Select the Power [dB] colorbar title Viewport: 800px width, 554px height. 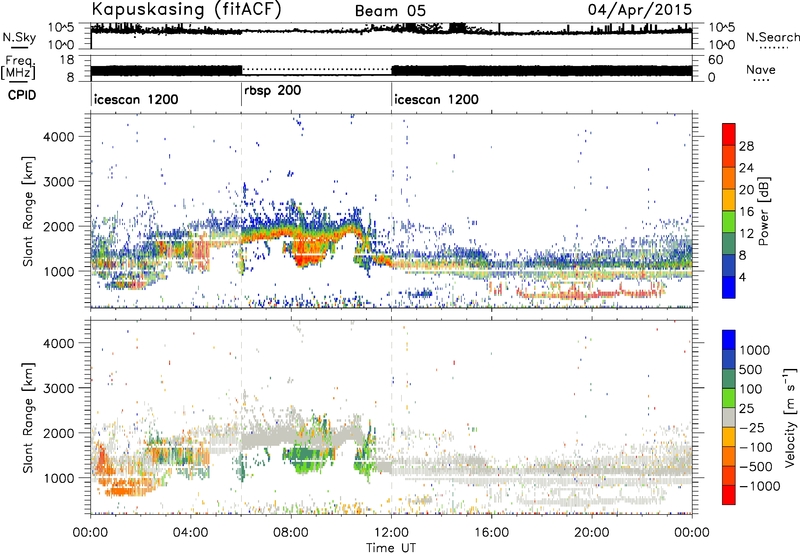763,211
